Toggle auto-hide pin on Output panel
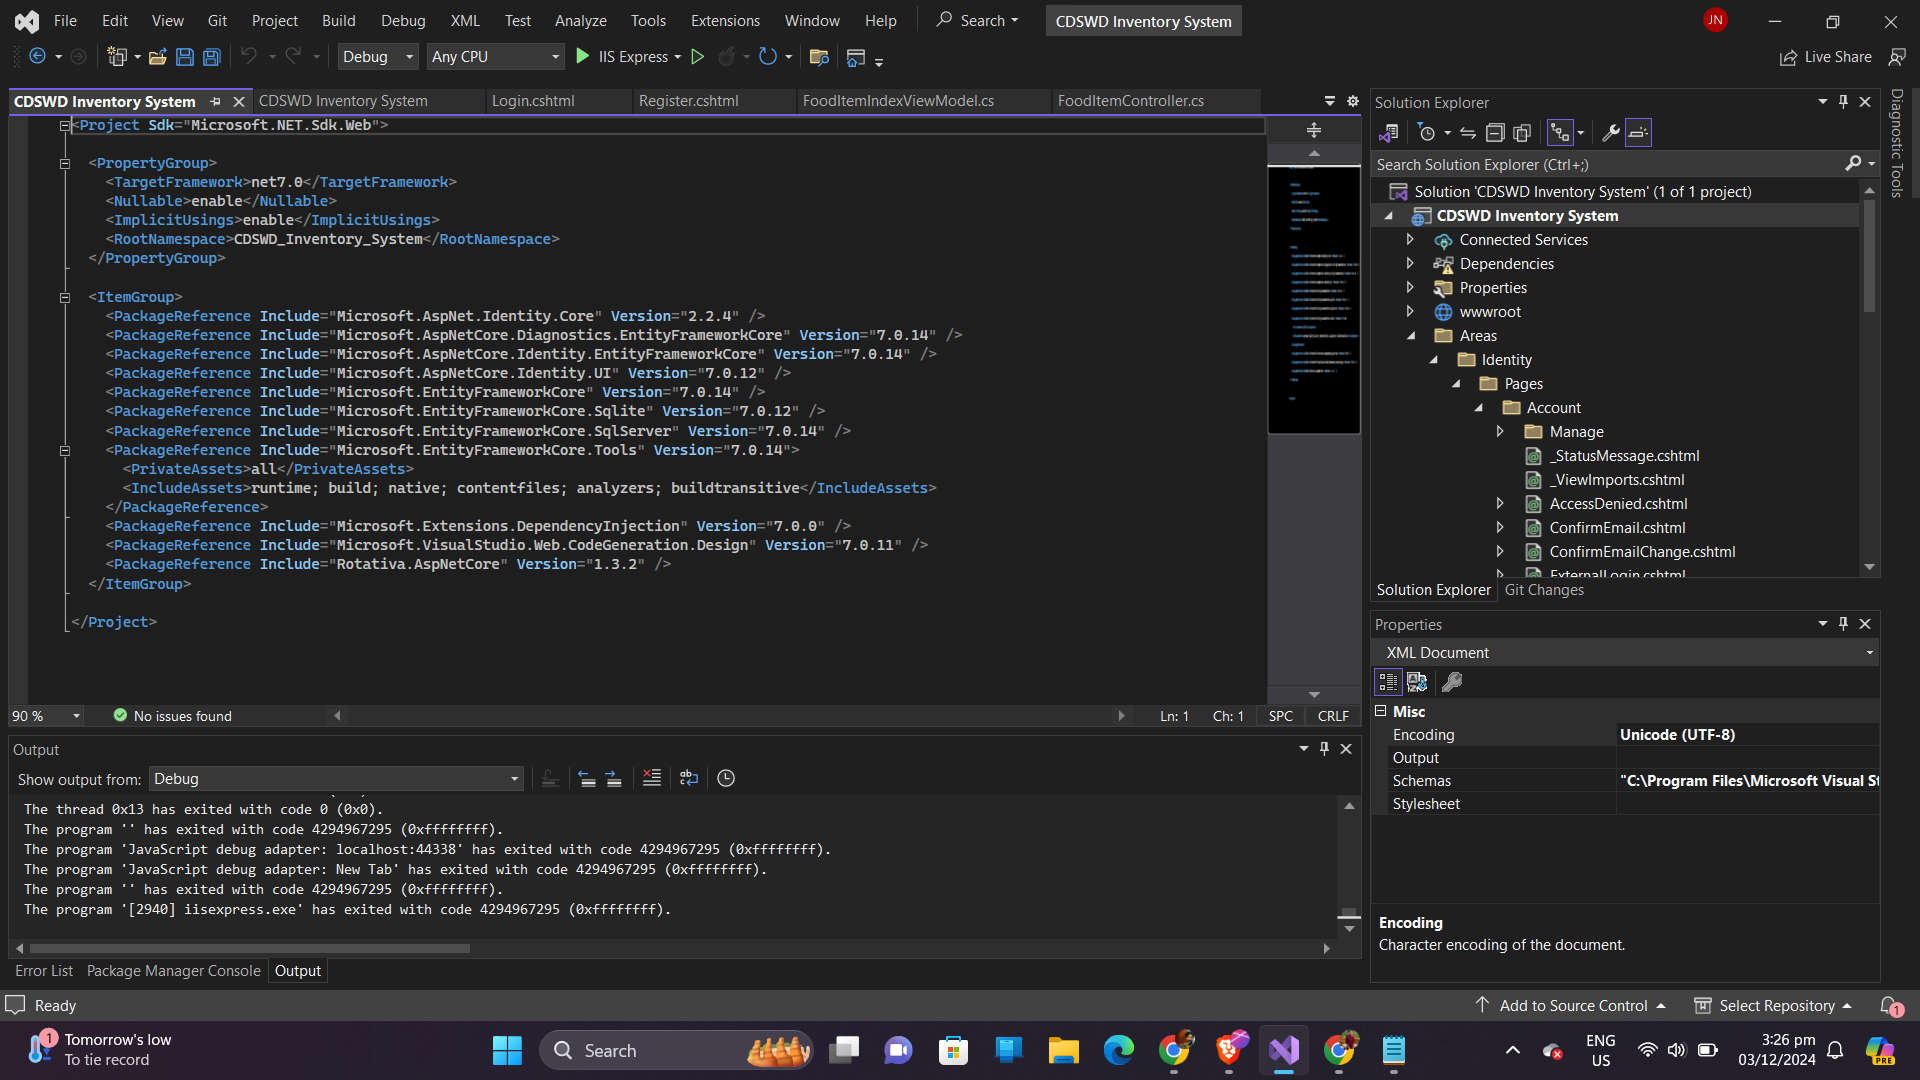The height and width of the screenshot is (1080, 1920). coord(1325,748)
